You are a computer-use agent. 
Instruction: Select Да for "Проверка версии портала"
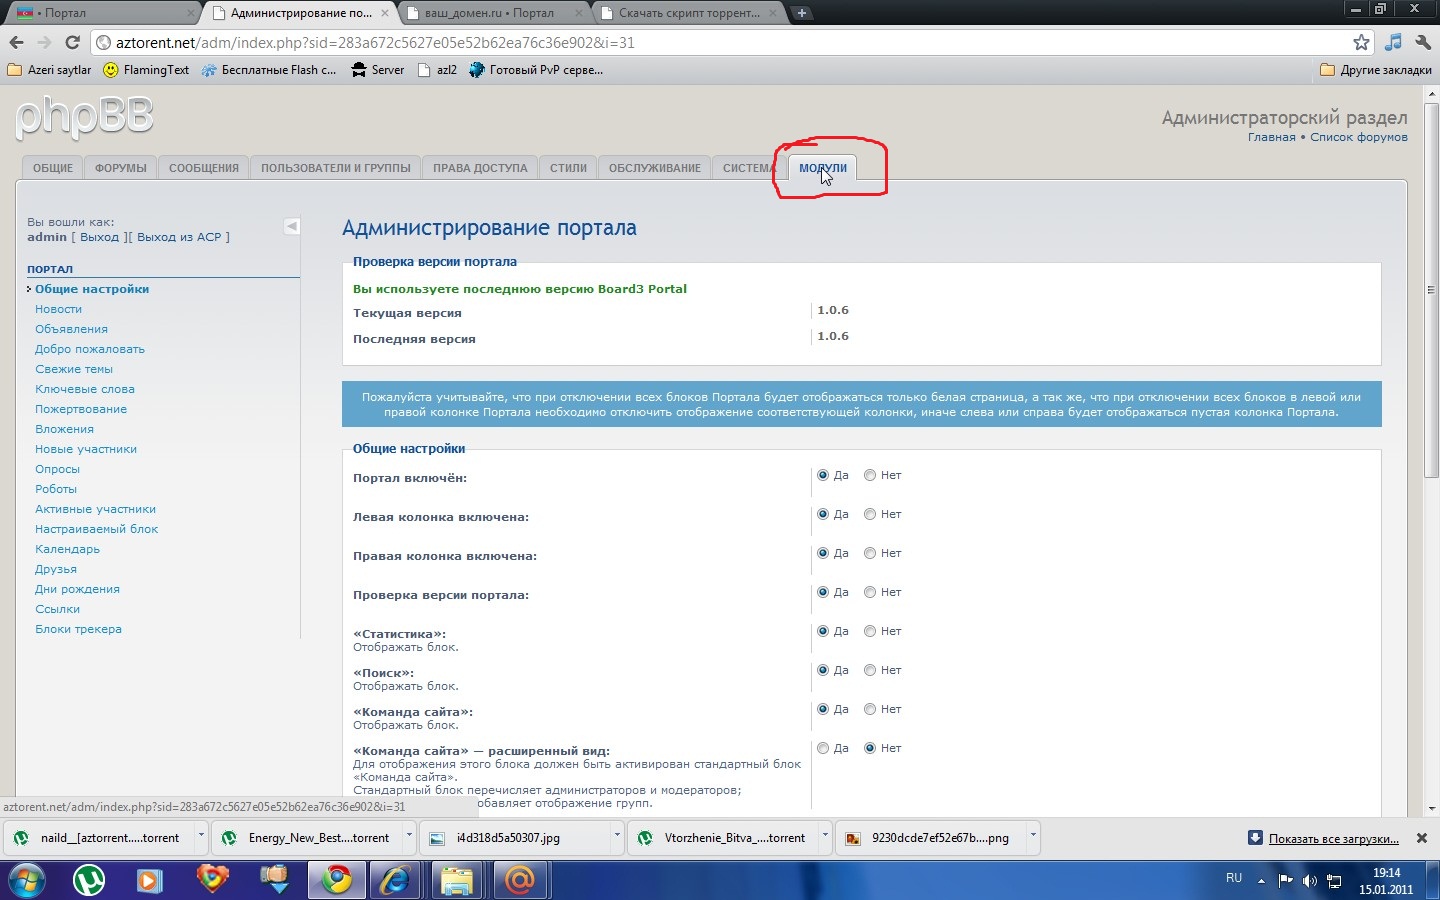tap(823, 592)
